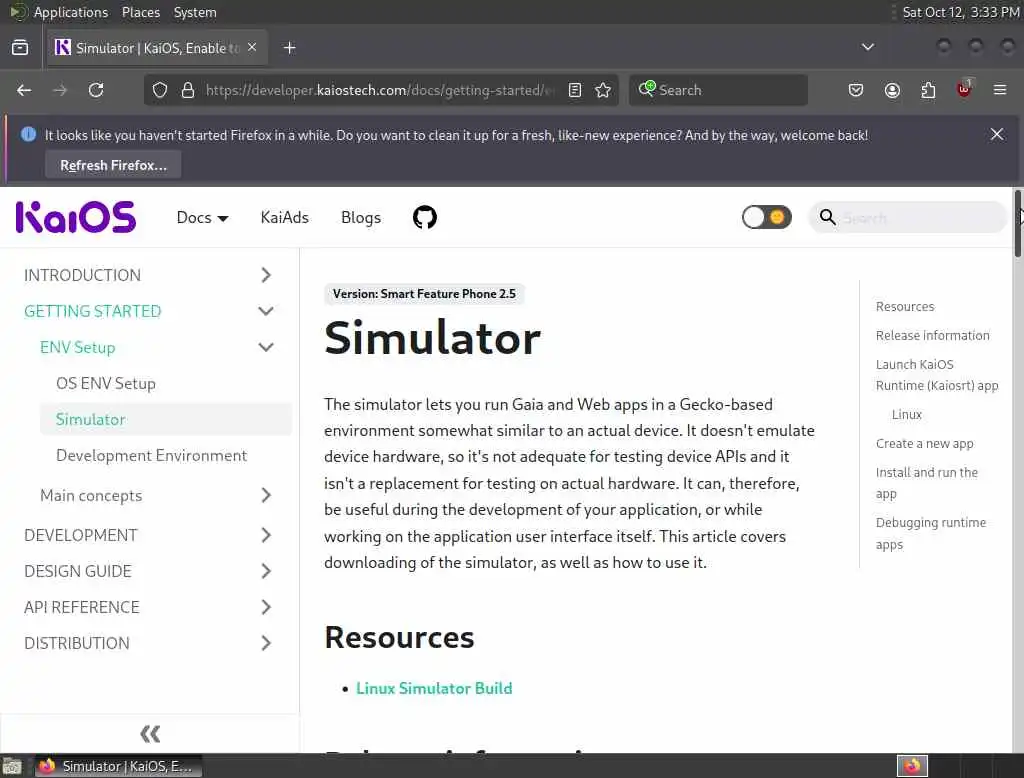Screen dimensions: 1024x778
Task: Open Development Environment page
Action: click(x=152, y=455)
